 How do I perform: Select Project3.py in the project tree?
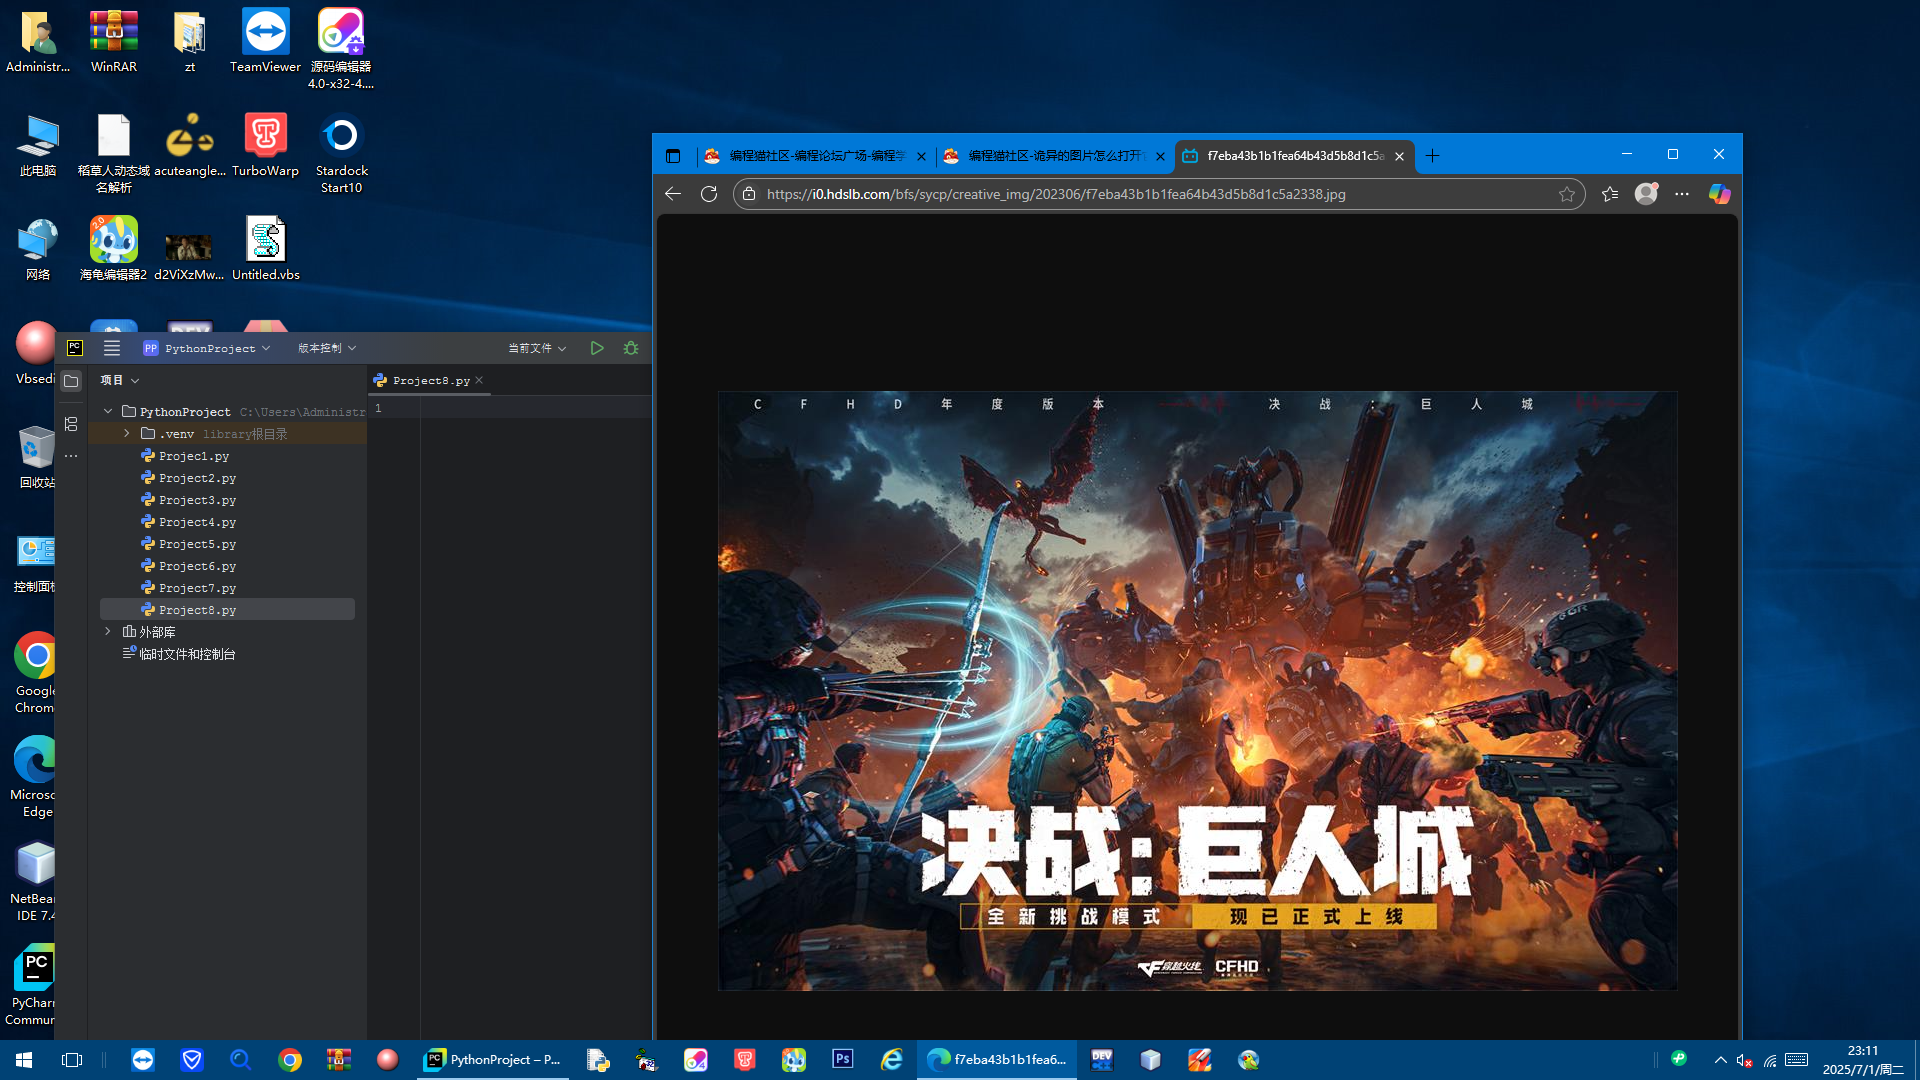197,500
